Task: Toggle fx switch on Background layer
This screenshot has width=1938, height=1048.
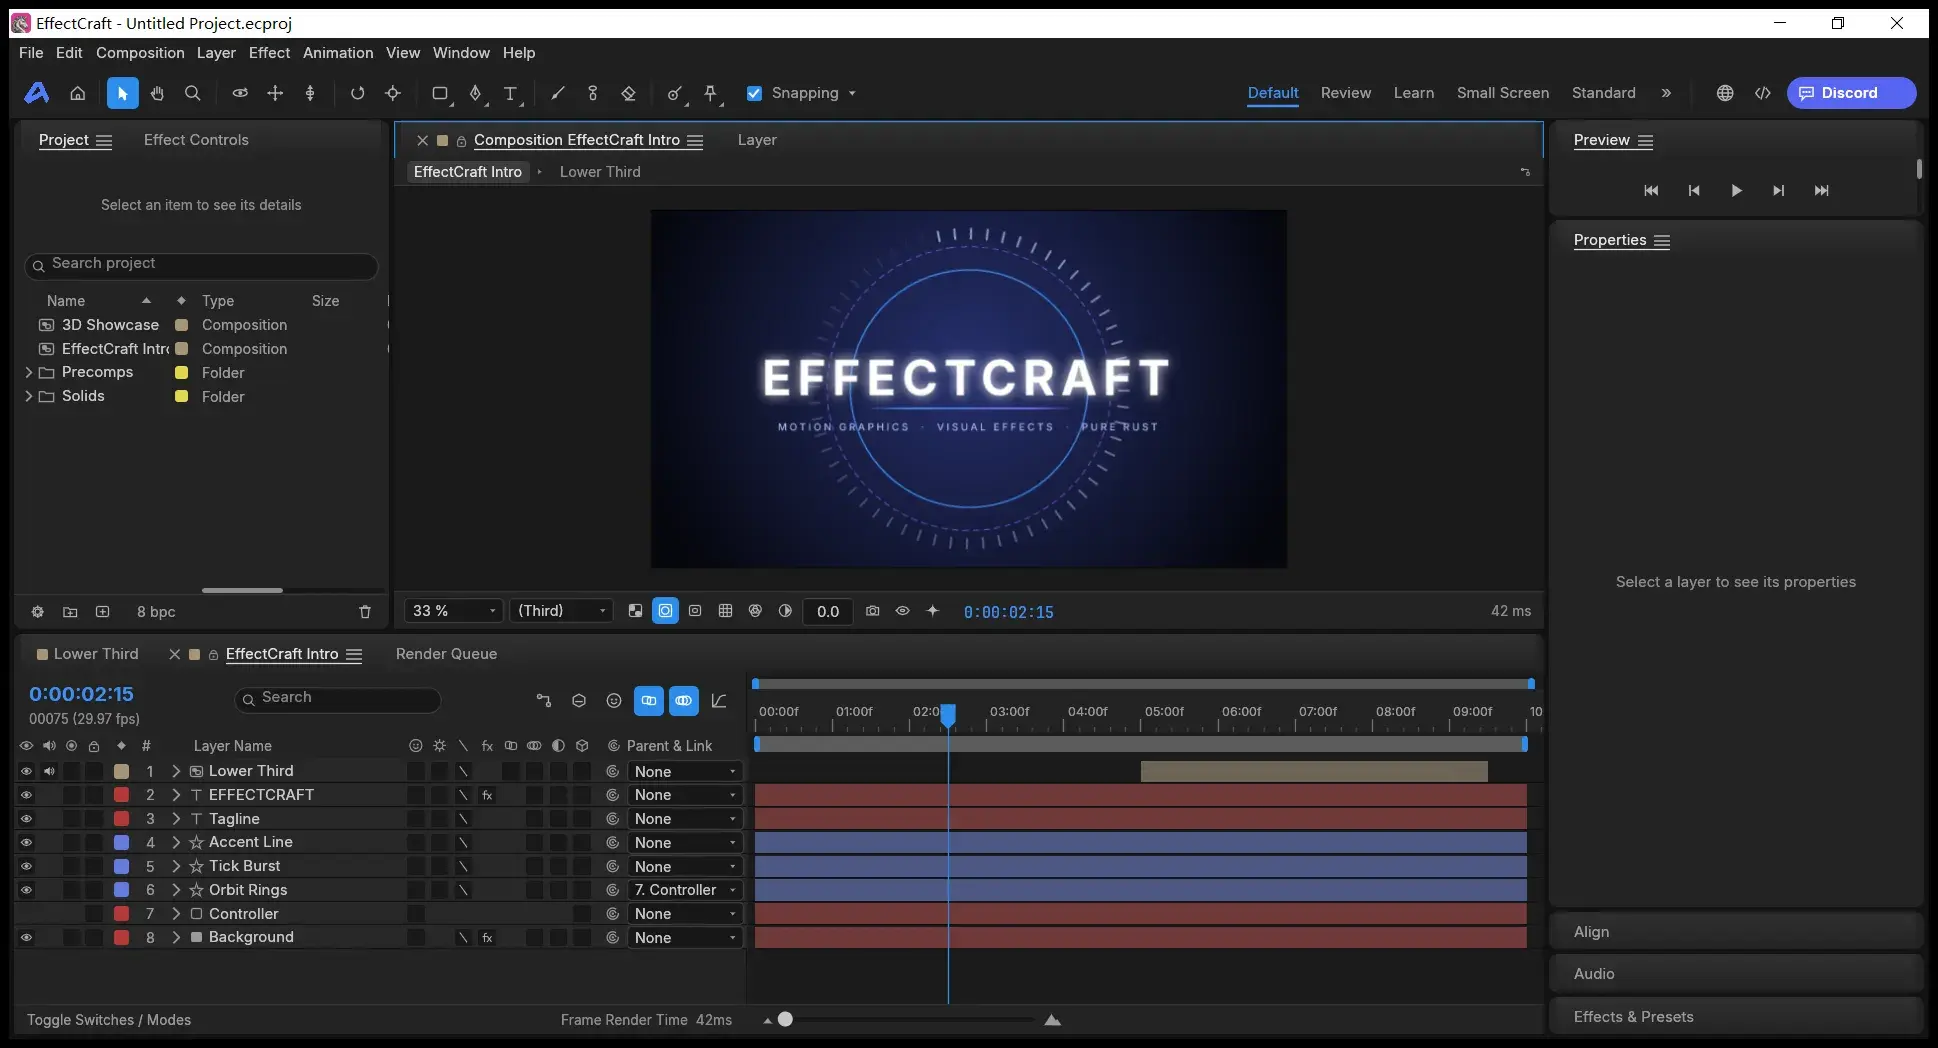Action: point(487,938)
